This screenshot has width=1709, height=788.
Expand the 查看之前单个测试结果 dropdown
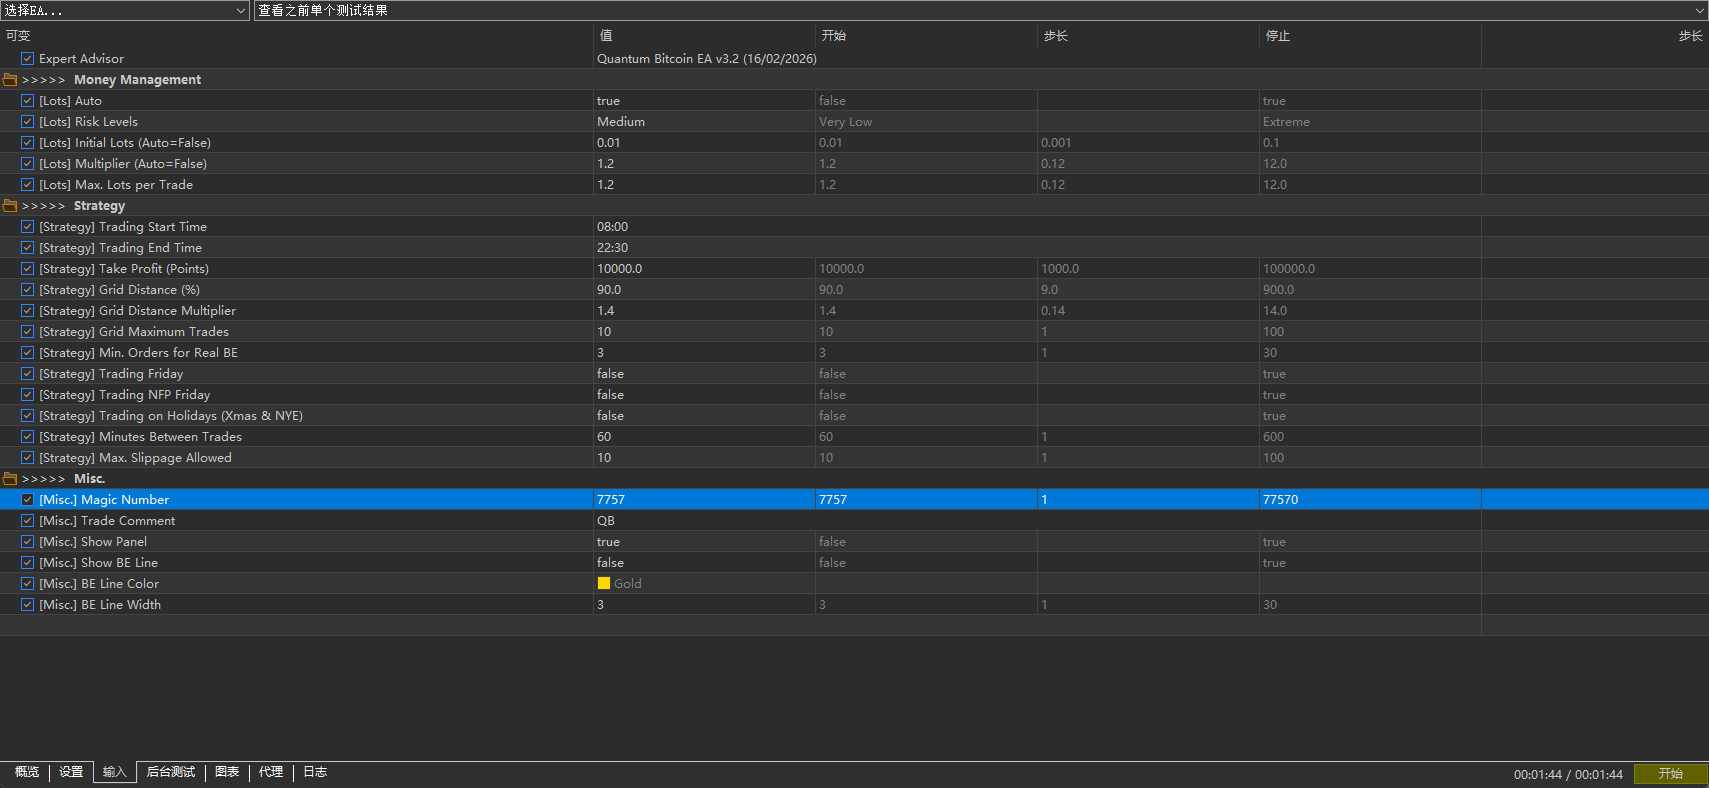pos(980,11)
